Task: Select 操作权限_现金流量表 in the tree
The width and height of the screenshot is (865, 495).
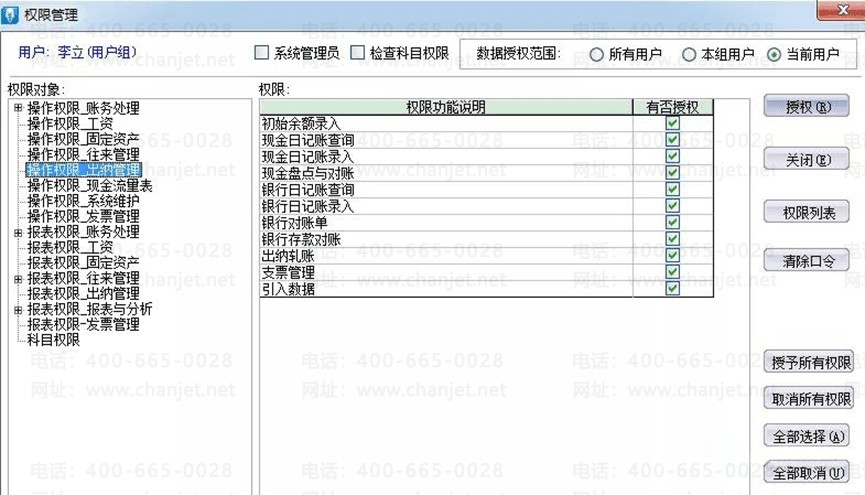Action: 90,186
